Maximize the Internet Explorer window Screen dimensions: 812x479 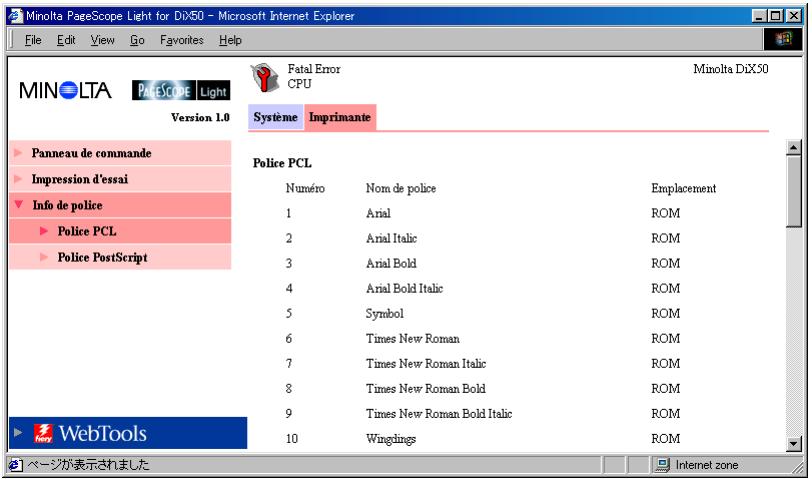click(x=775, y=16)
